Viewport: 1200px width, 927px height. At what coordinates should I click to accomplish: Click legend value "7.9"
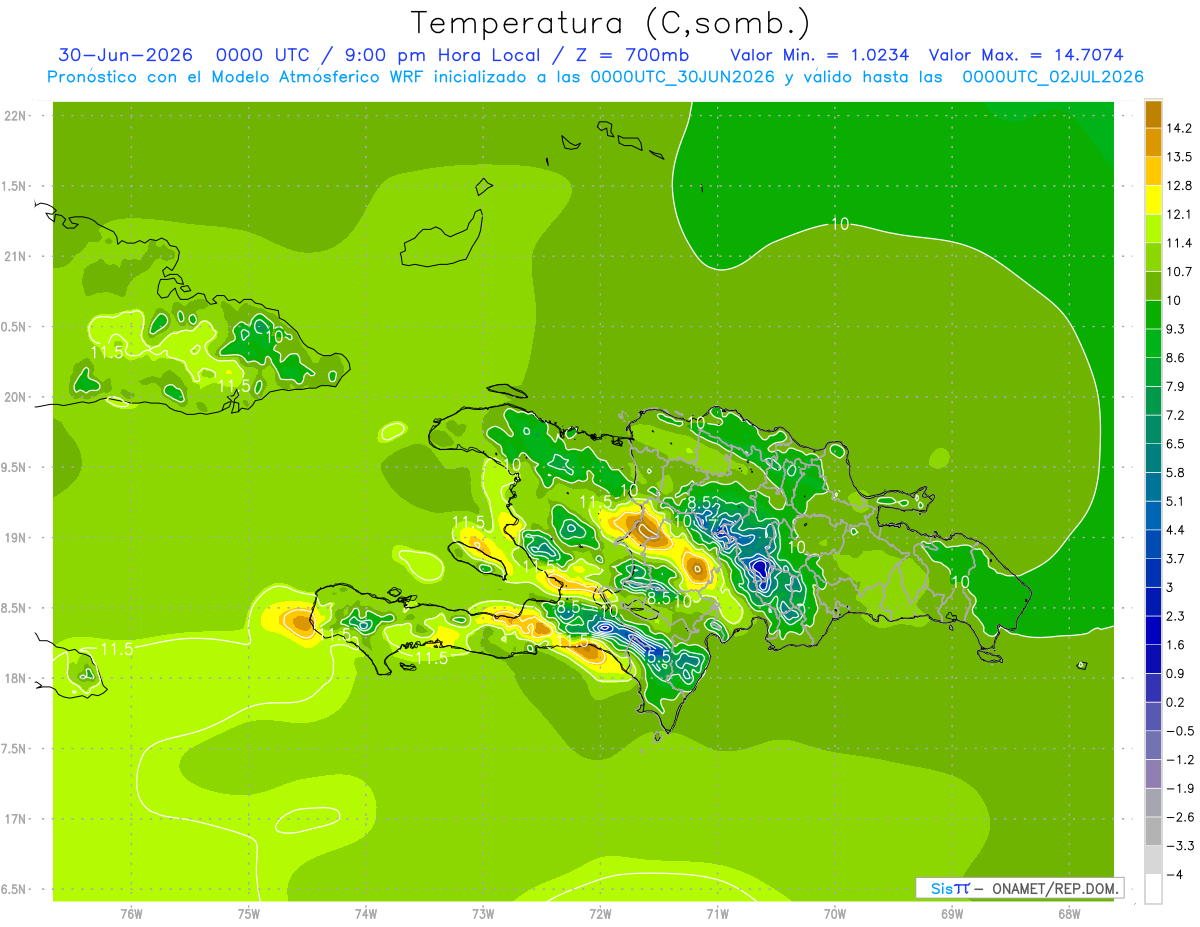point(1175,386)
